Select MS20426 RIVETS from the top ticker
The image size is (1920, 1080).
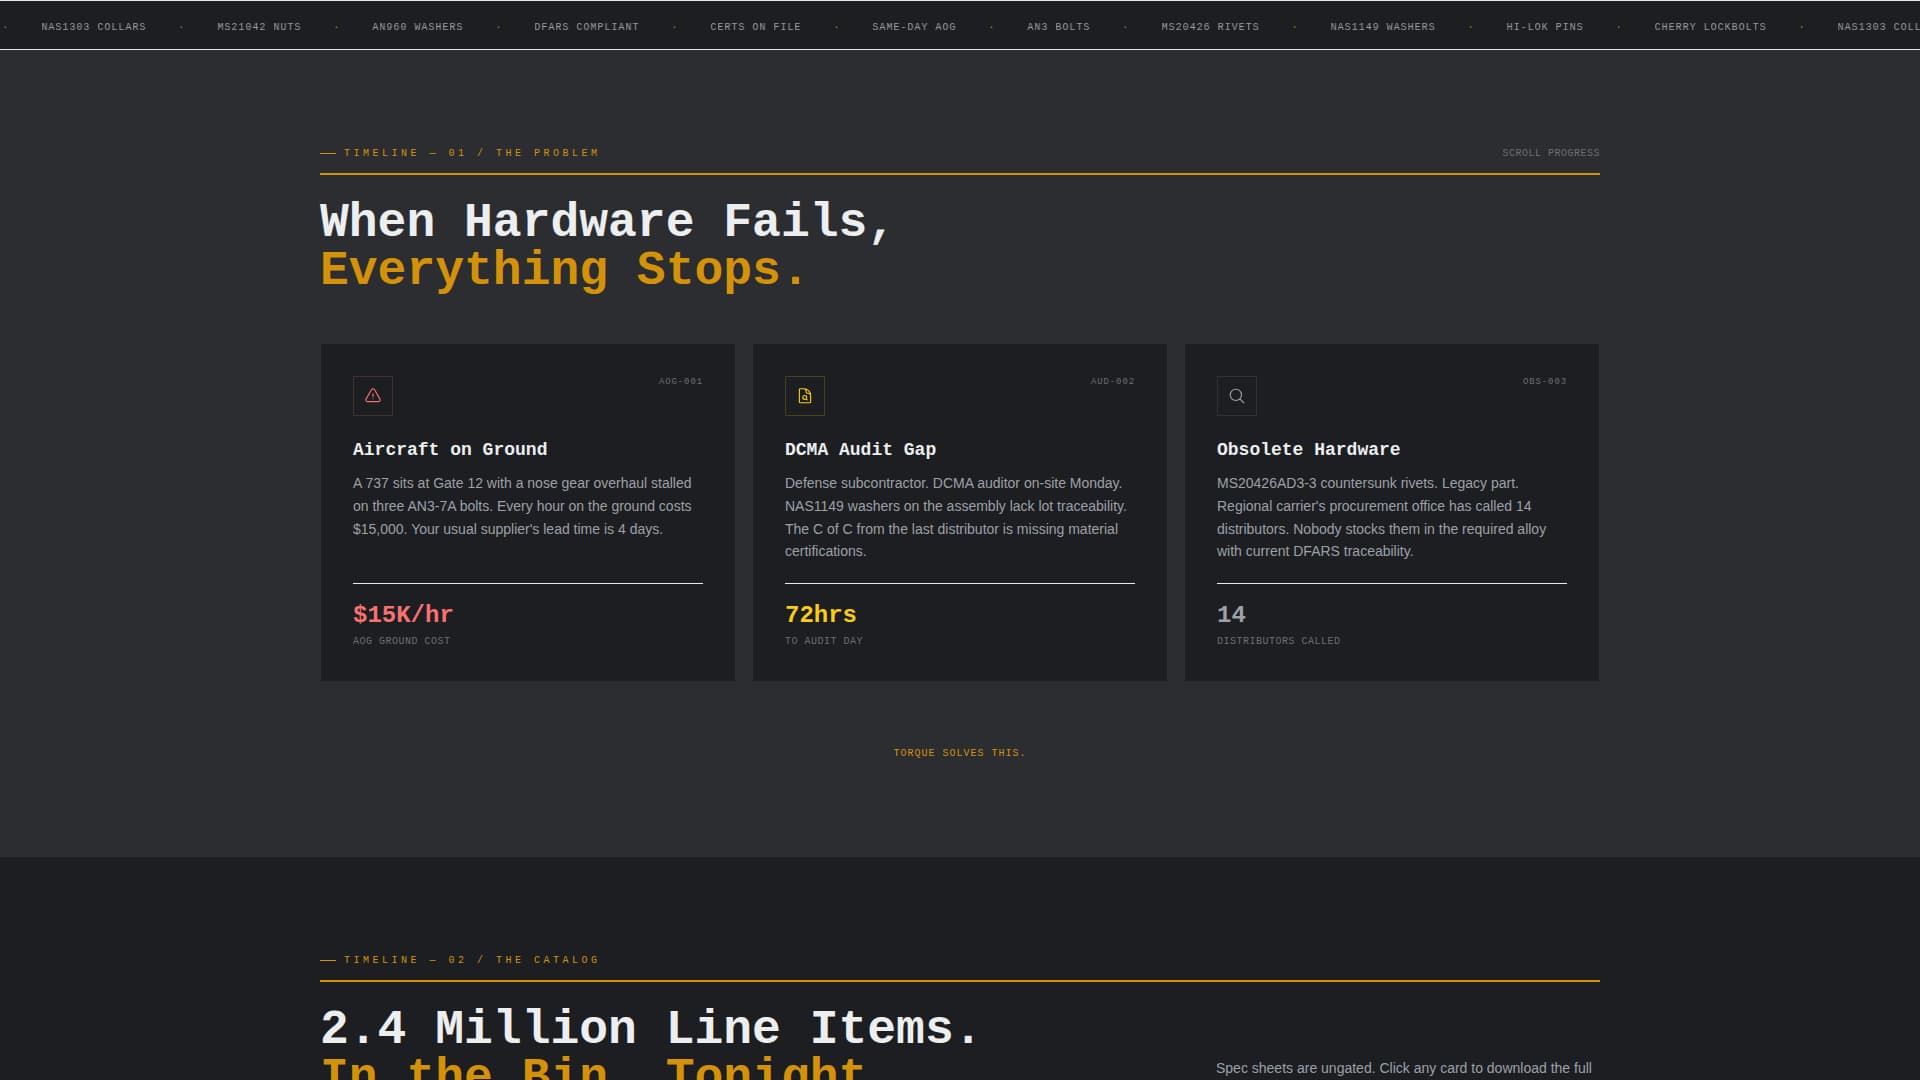[x=1209, y=27]
